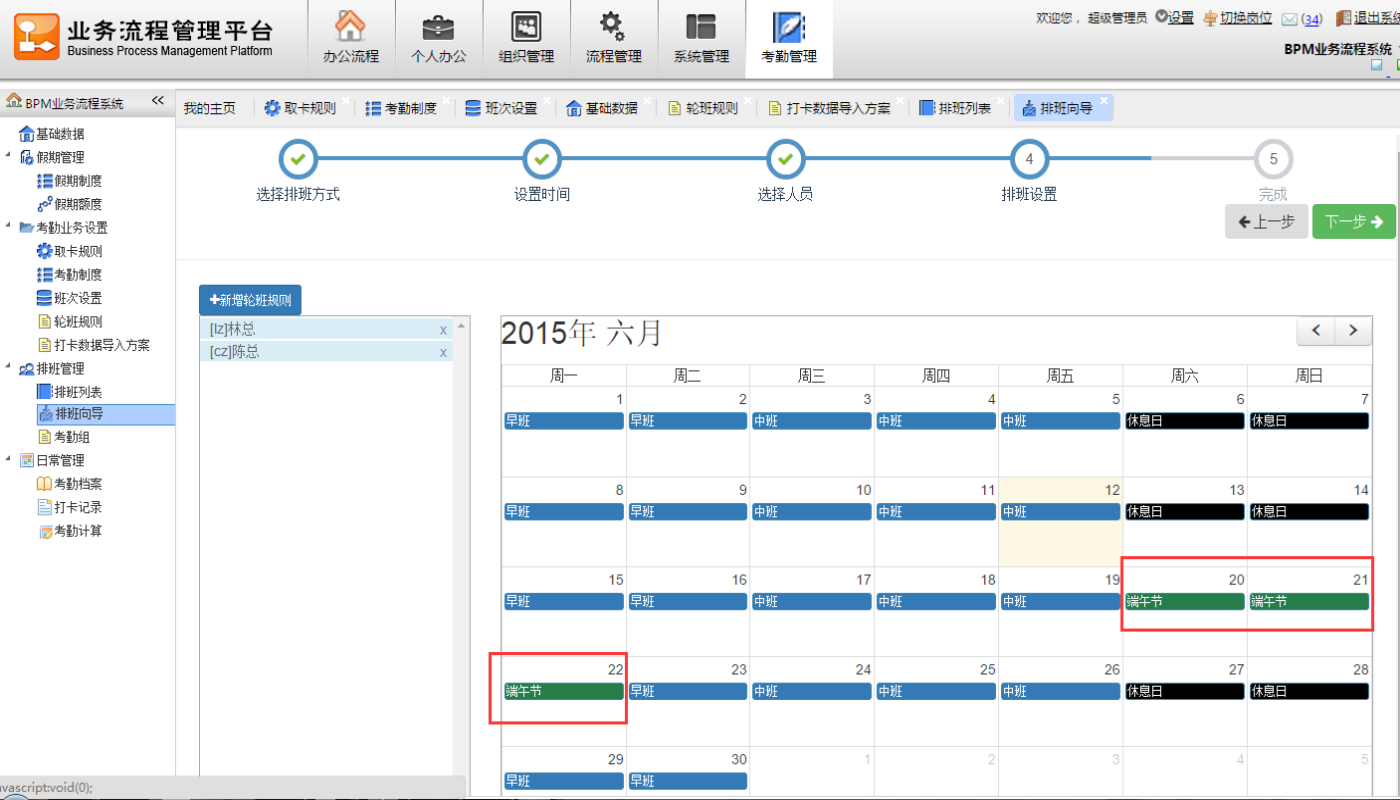1400x800 pixels.
Task: Switch to the 取卡规则 tab
Action: [301, 108]
